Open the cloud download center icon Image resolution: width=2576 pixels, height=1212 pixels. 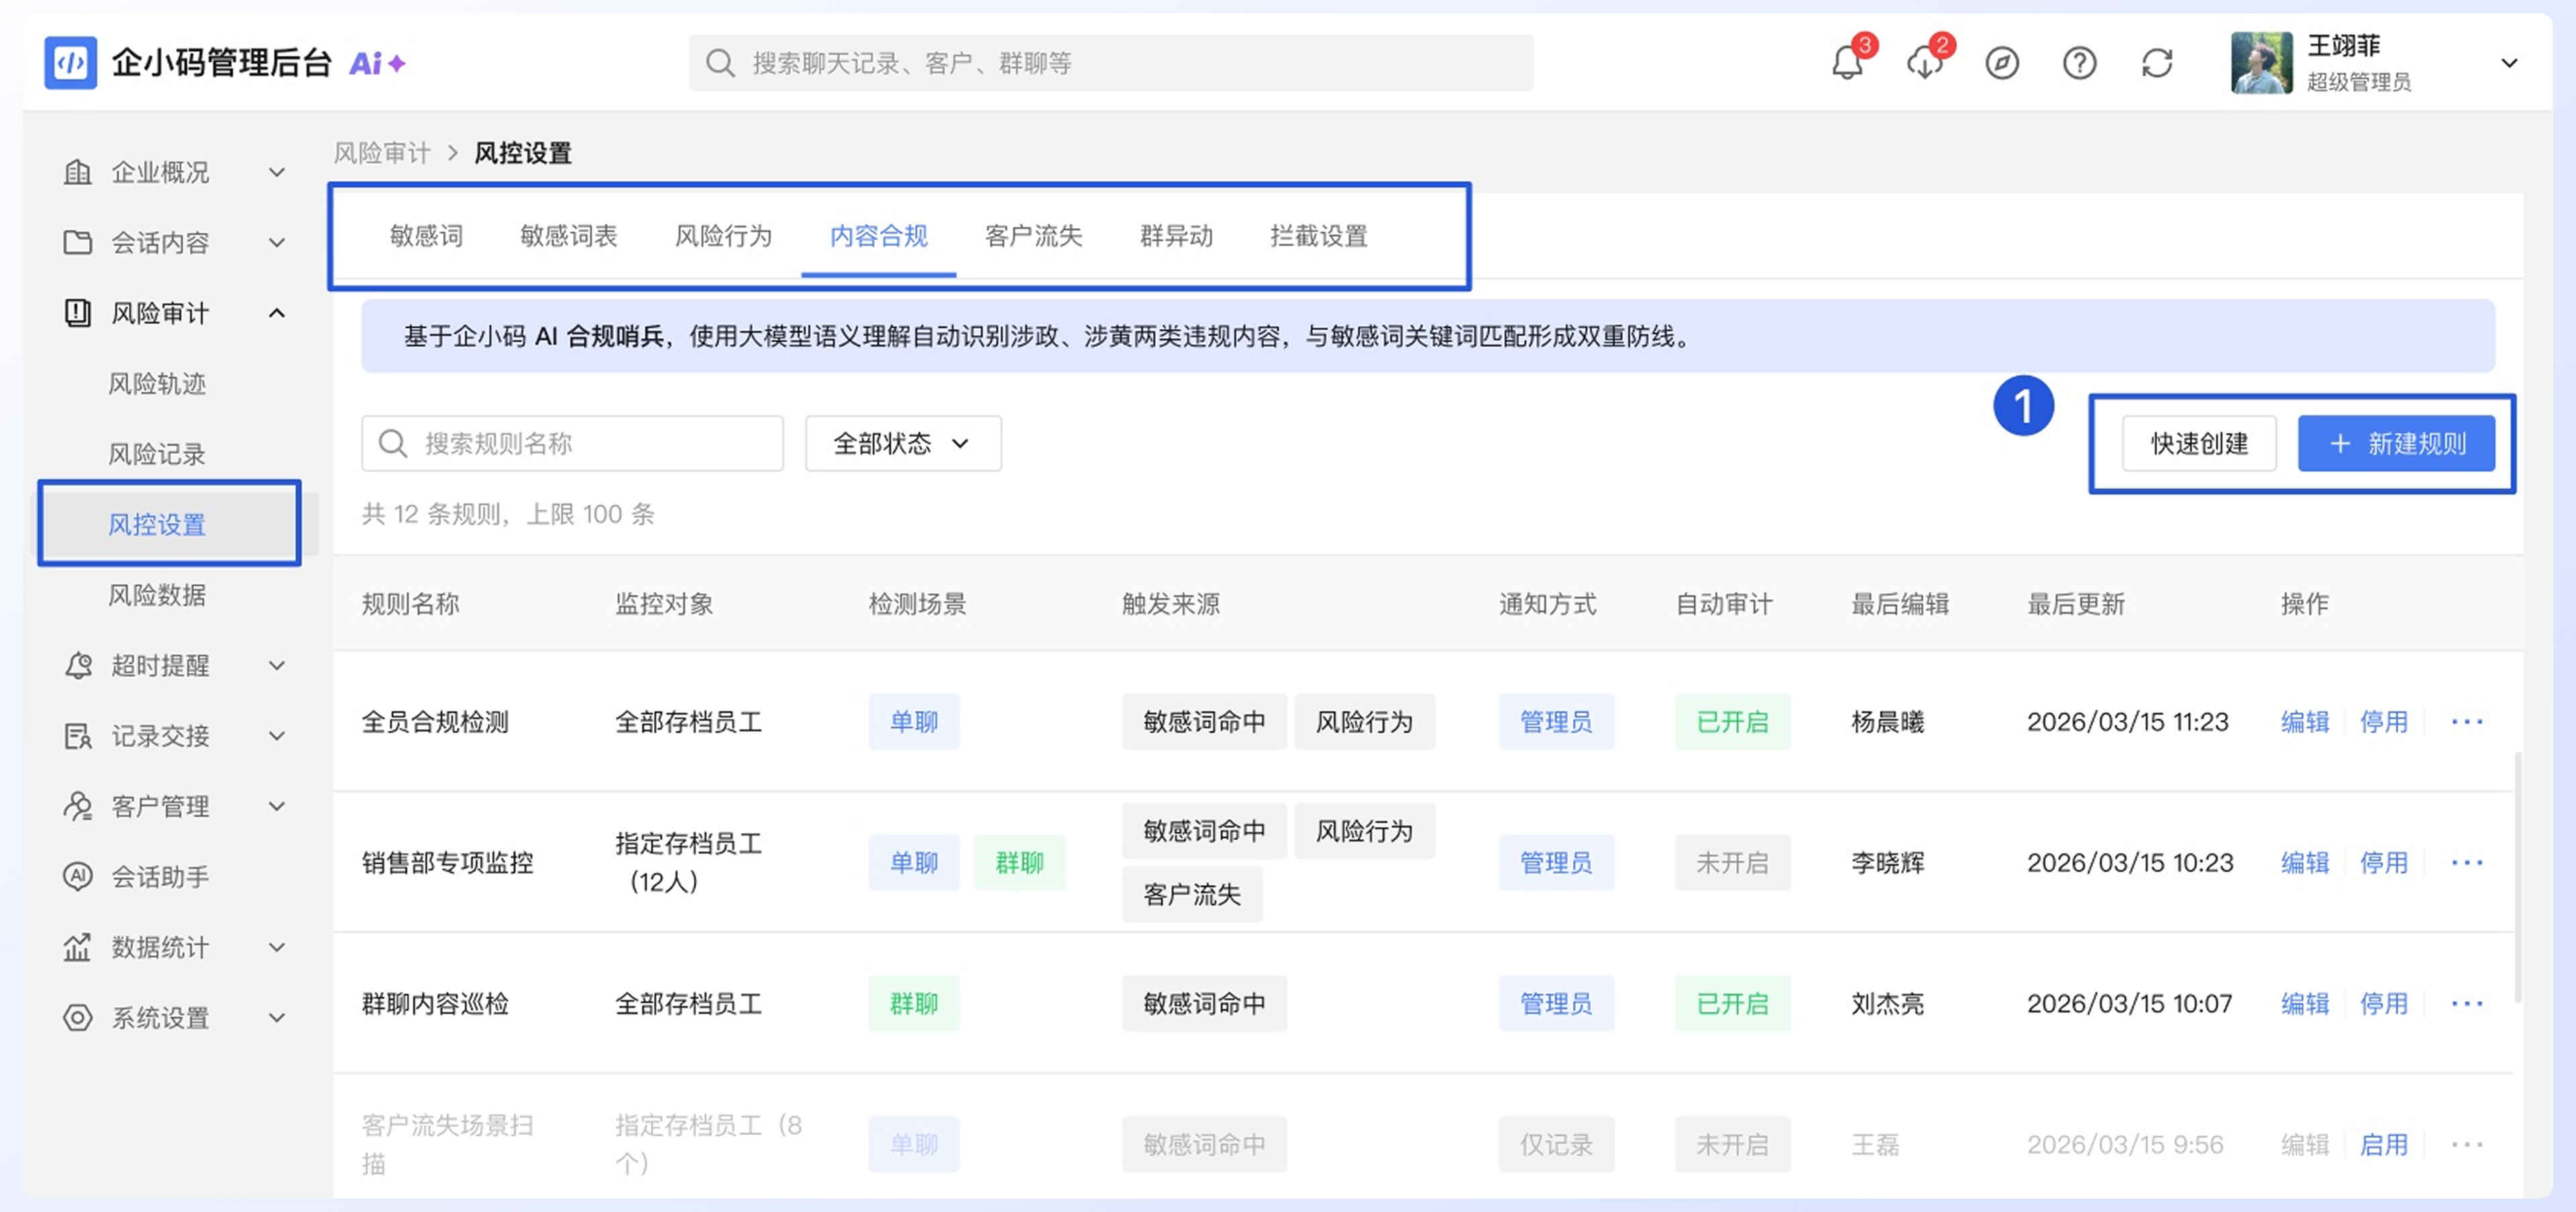point(1924,63)
